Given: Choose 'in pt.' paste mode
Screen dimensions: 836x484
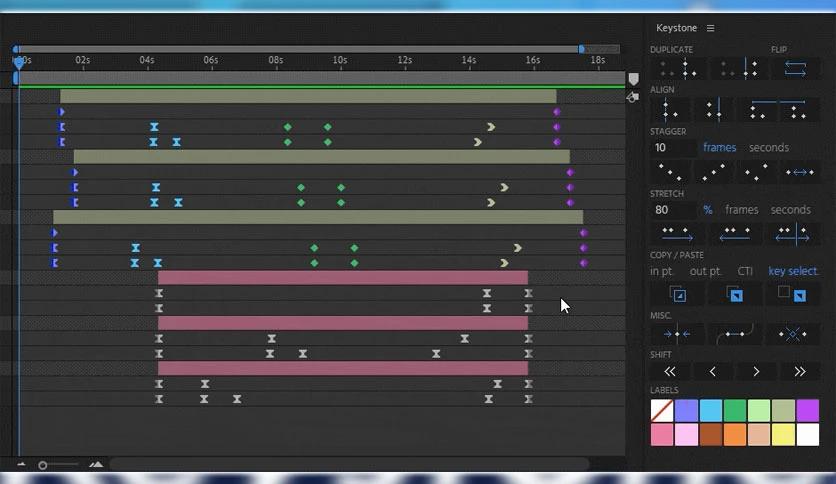Looking at the screenshot, I should [662, 271].
